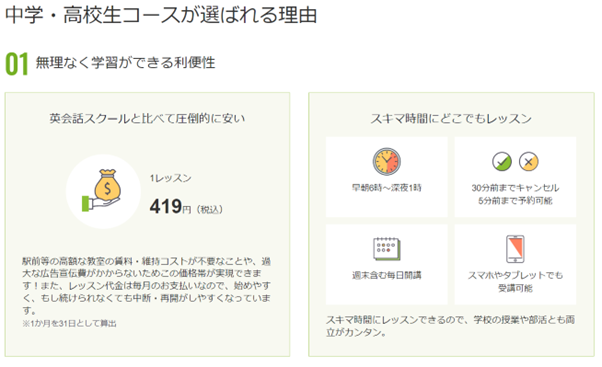The width and height of the screenshot is (602, 367).
Task: Click the yellow X circle icon
Action: [x=529, y=162]
